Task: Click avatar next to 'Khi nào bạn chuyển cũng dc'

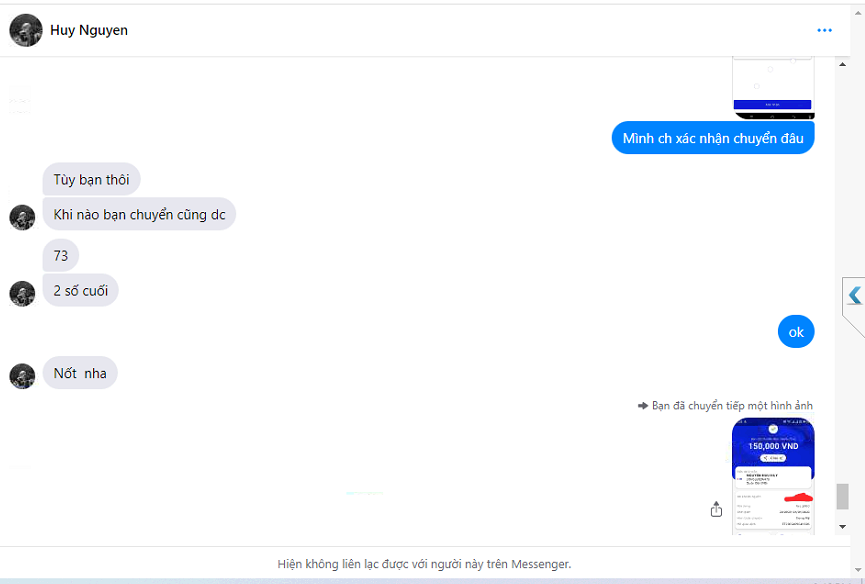Action: click(22, 217)
